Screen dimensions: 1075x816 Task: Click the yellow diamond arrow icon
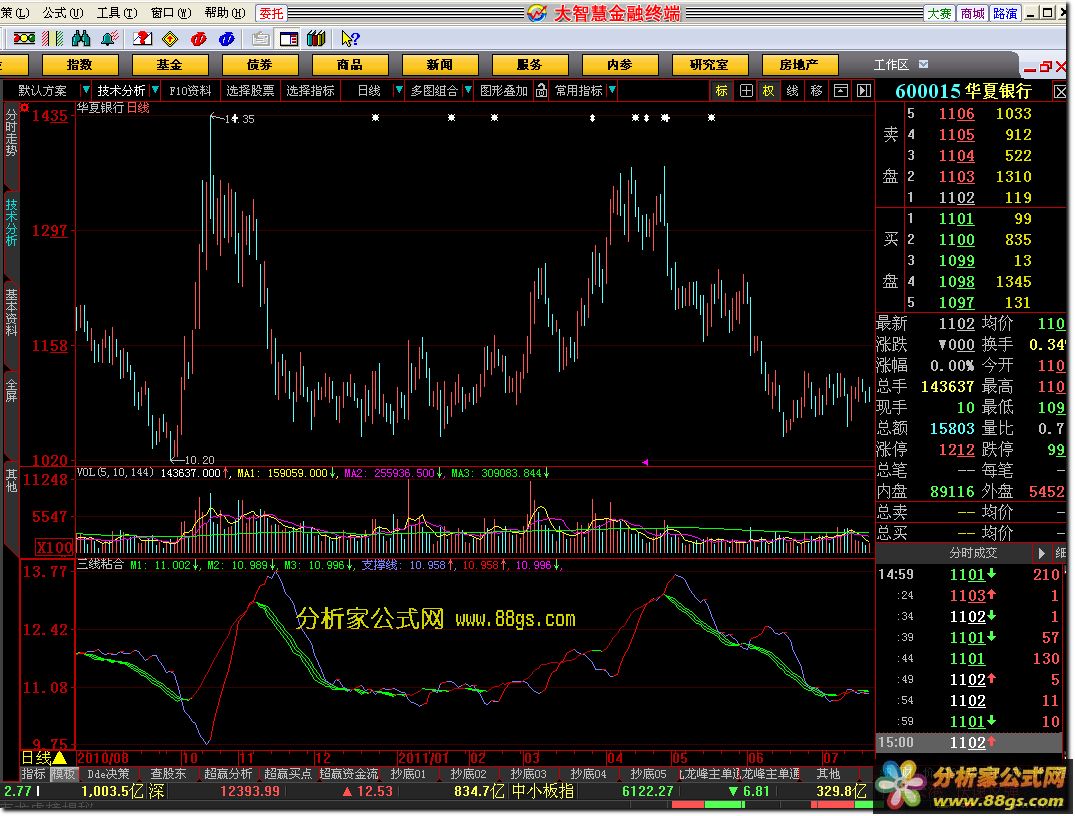(x=170, y=38)
